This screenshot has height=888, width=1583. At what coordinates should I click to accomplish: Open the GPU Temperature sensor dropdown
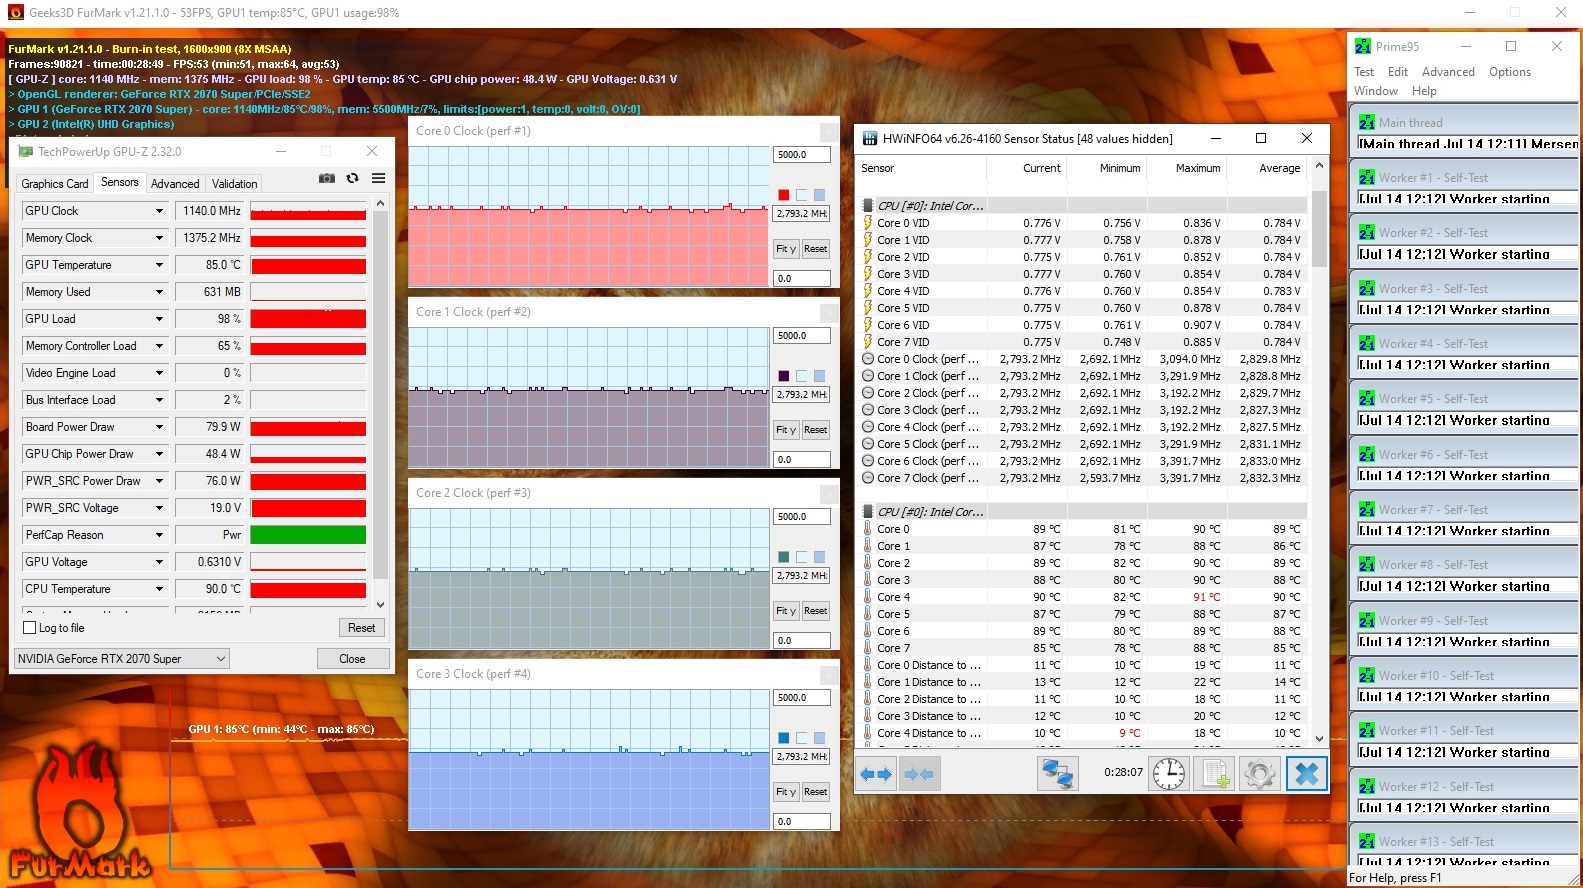(x=159, y=265)
